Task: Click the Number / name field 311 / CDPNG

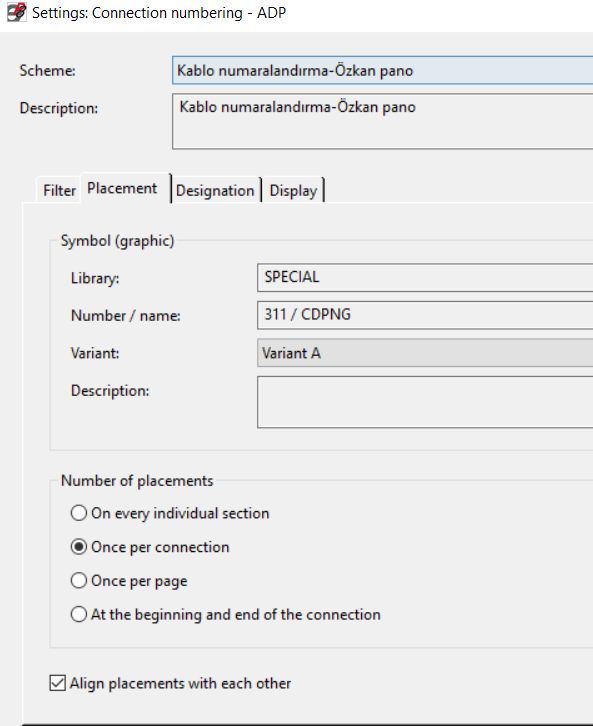Action: [x=425, y=315]
